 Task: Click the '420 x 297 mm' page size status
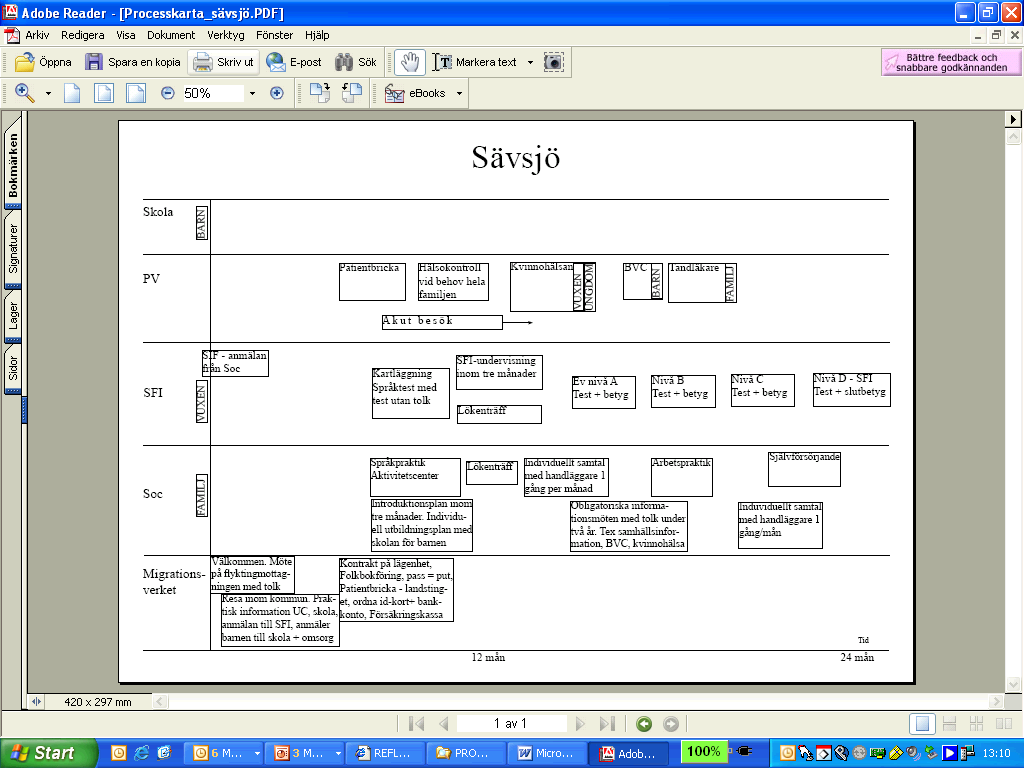(98, 702)
